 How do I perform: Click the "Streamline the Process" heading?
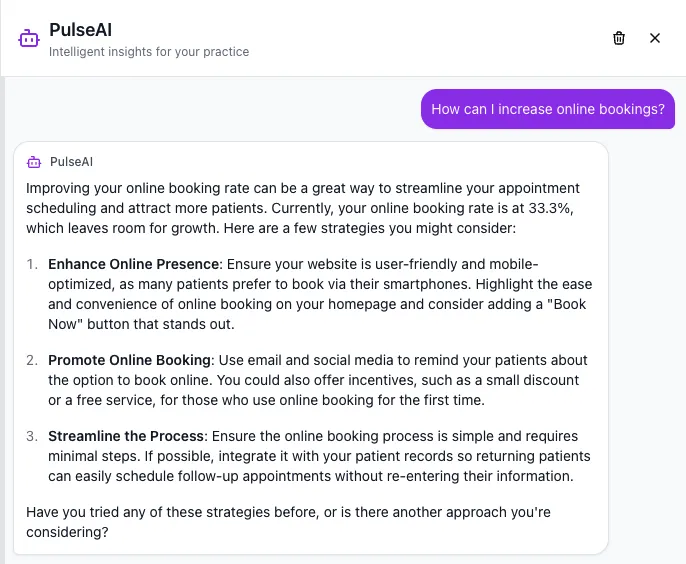(126, 436)
